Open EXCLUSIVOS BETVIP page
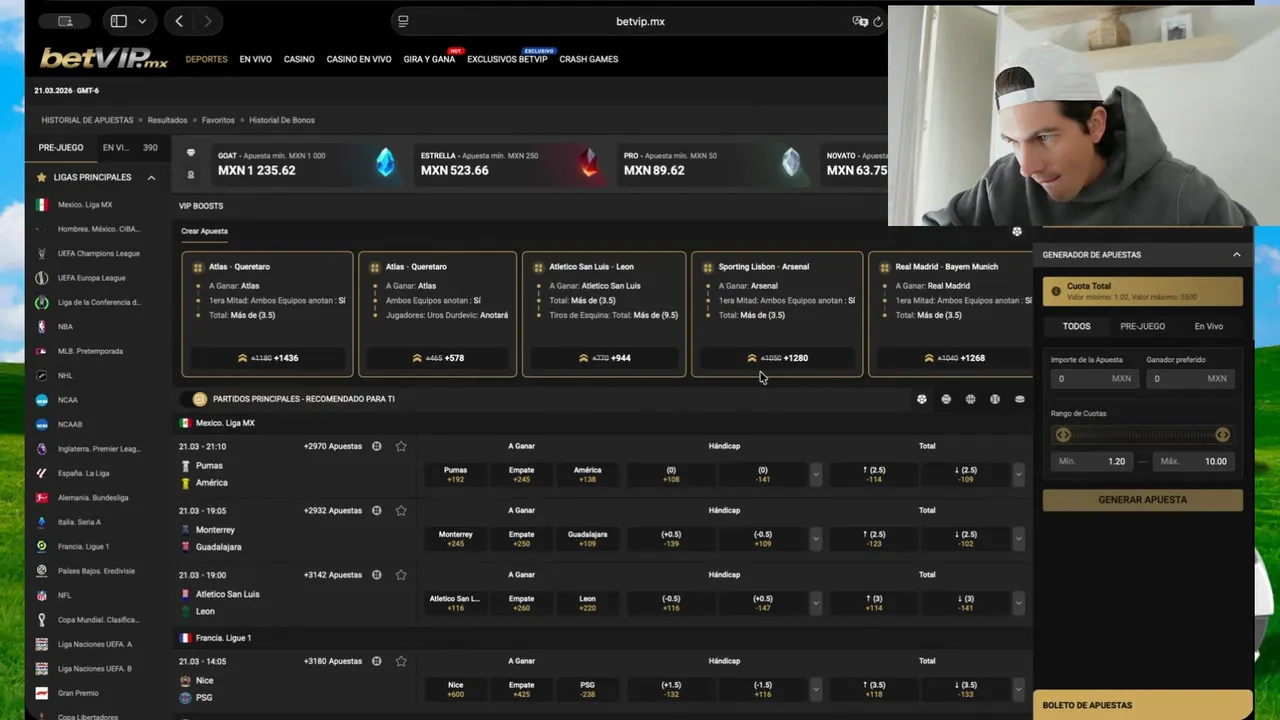The image size is (1280, 720). tap(507, 59)
